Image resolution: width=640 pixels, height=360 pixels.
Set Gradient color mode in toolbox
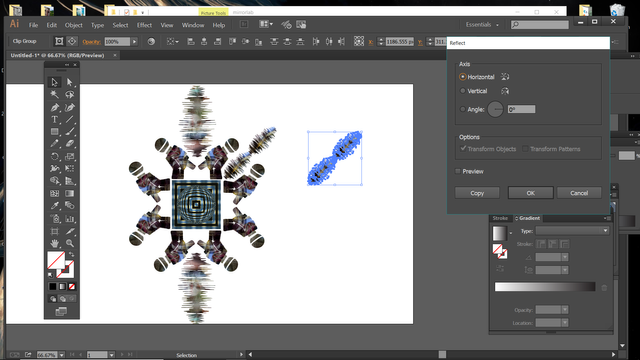[x=62, y=287]
